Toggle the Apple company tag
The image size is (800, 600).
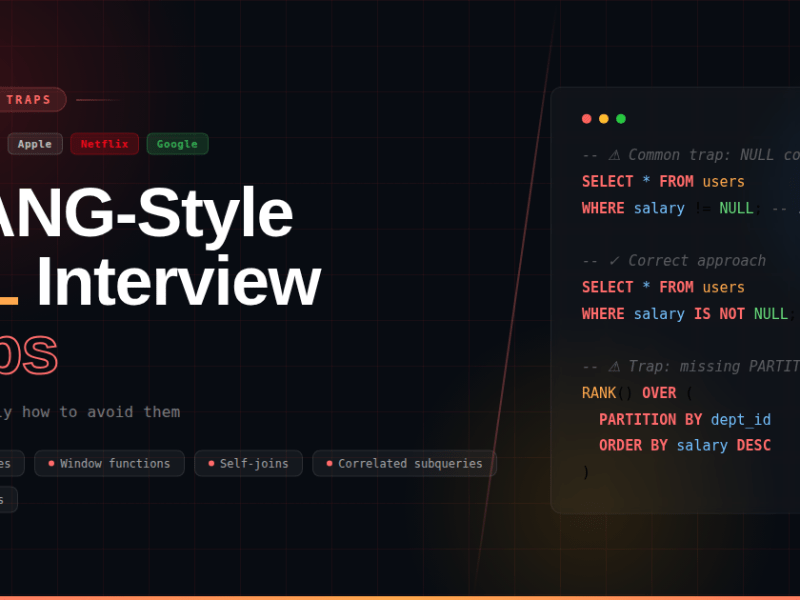pyautogui.click(x=34, y=144)
